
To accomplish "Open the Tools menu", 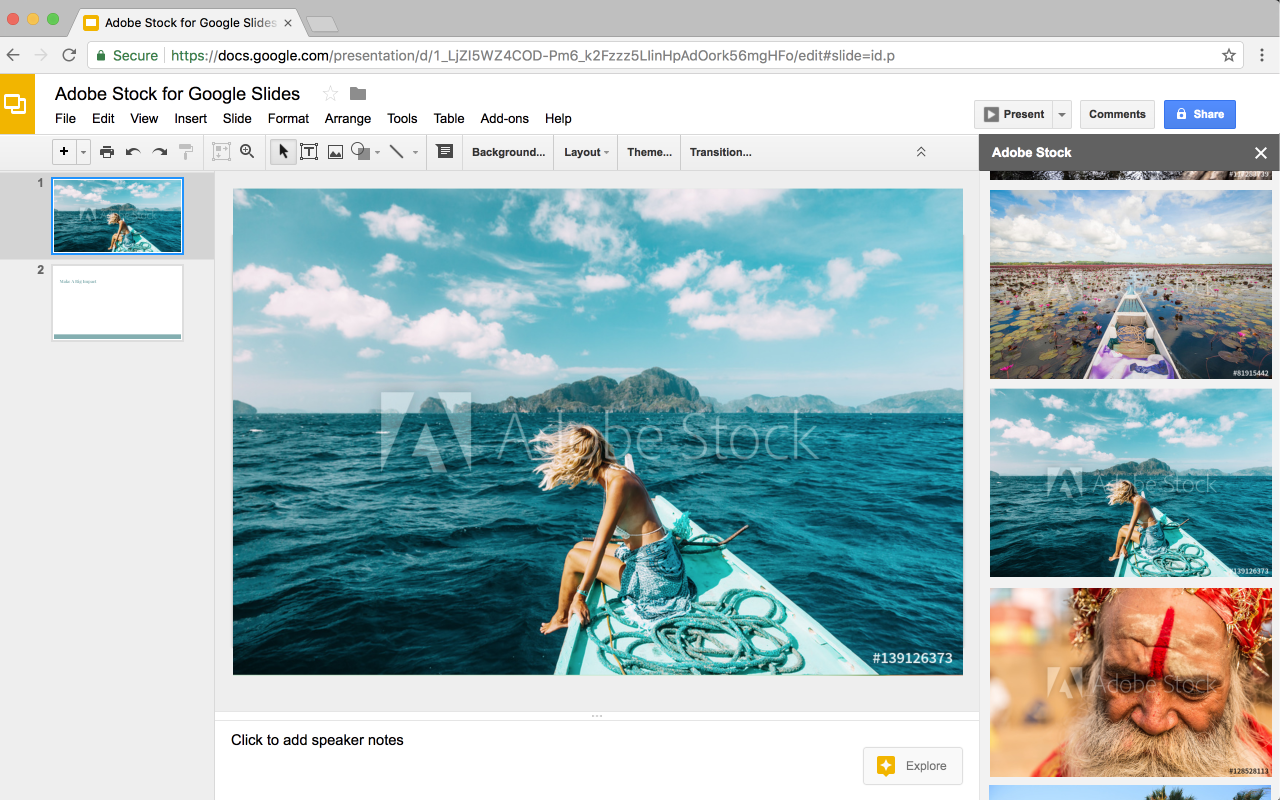I will [x=402, y=118].
